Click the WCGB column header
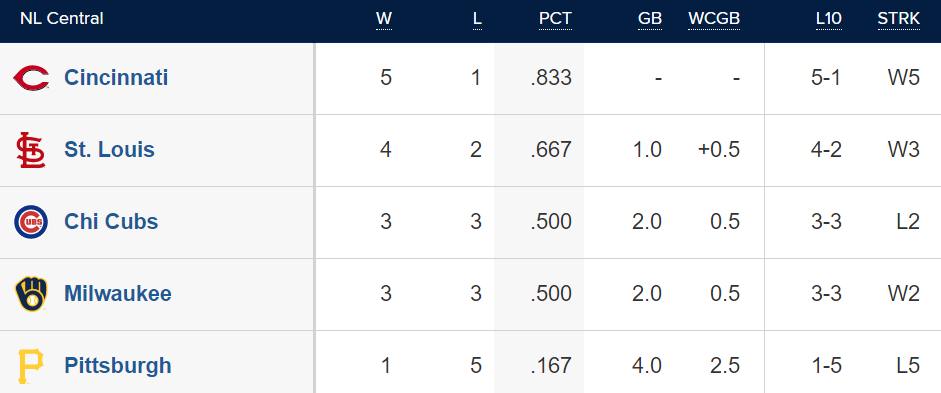Image resolution: width=941 pixels, height=393 pixels. click(714, 19)
